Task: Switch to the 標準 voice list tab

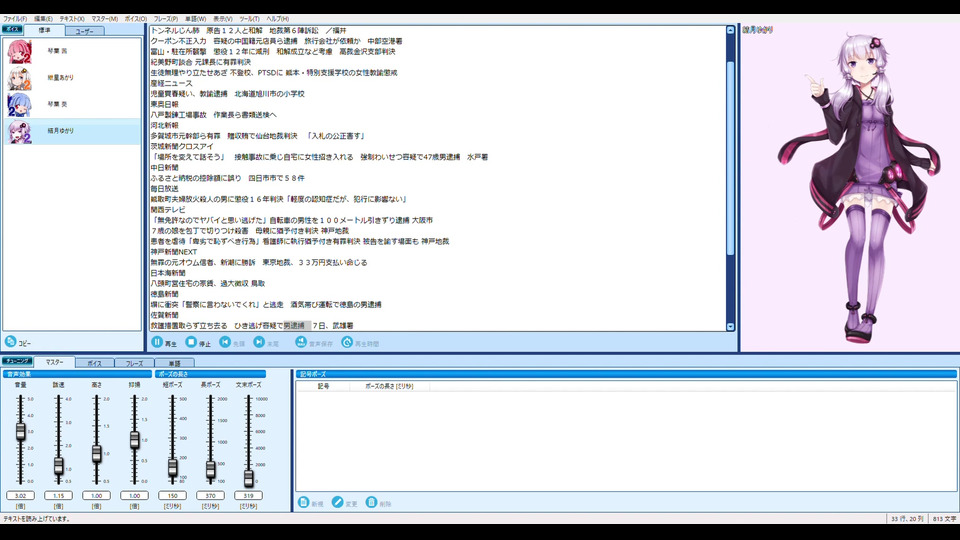Action: tap(45, 30)
